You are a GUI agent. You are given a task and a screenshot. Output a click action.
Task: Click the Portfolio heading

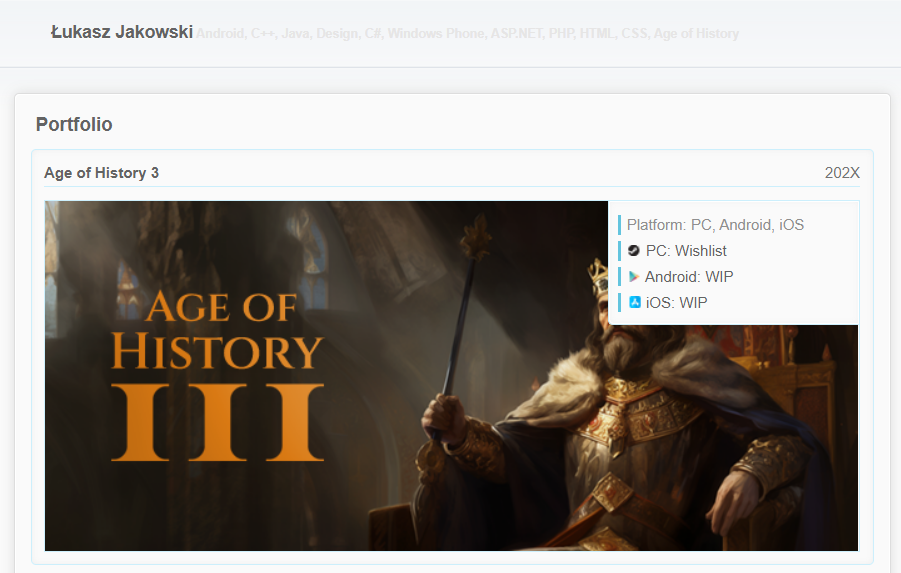[x=74, y=124]
